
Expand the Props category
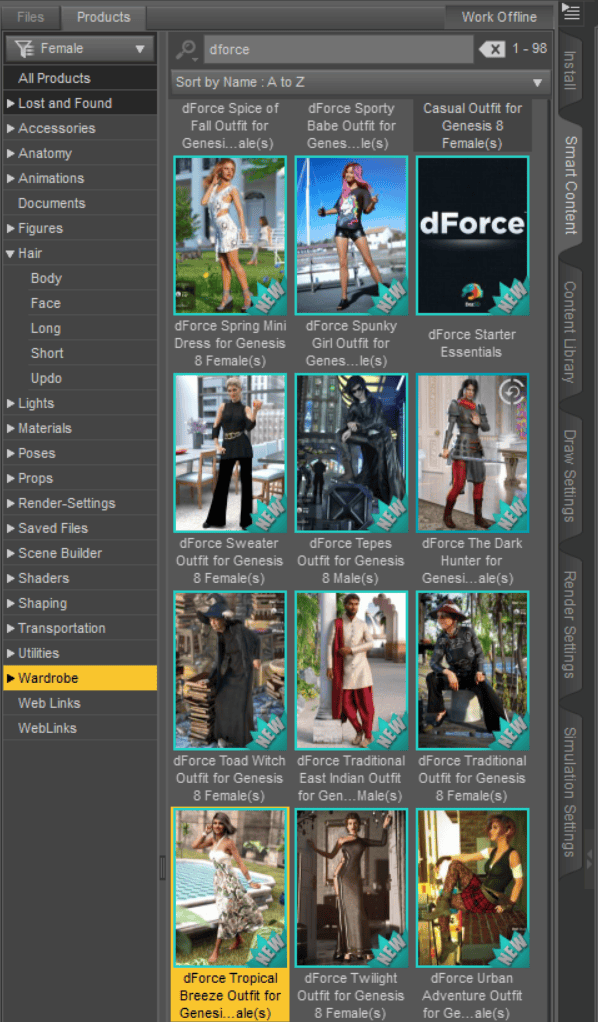(10, 478)
